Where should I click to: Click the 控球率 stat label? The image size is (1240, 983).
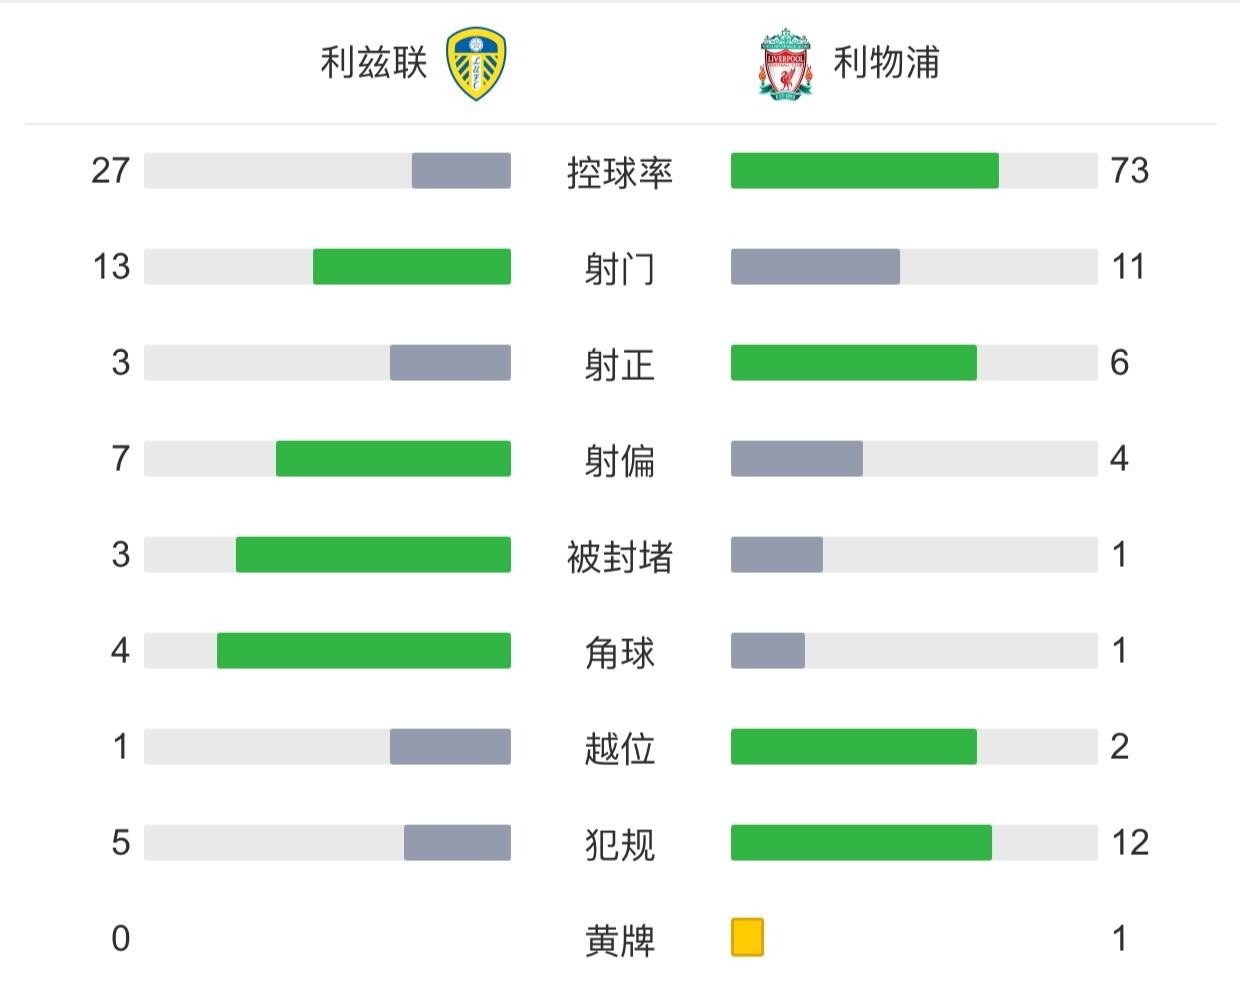pyautogui.click(x=620, y=172)
